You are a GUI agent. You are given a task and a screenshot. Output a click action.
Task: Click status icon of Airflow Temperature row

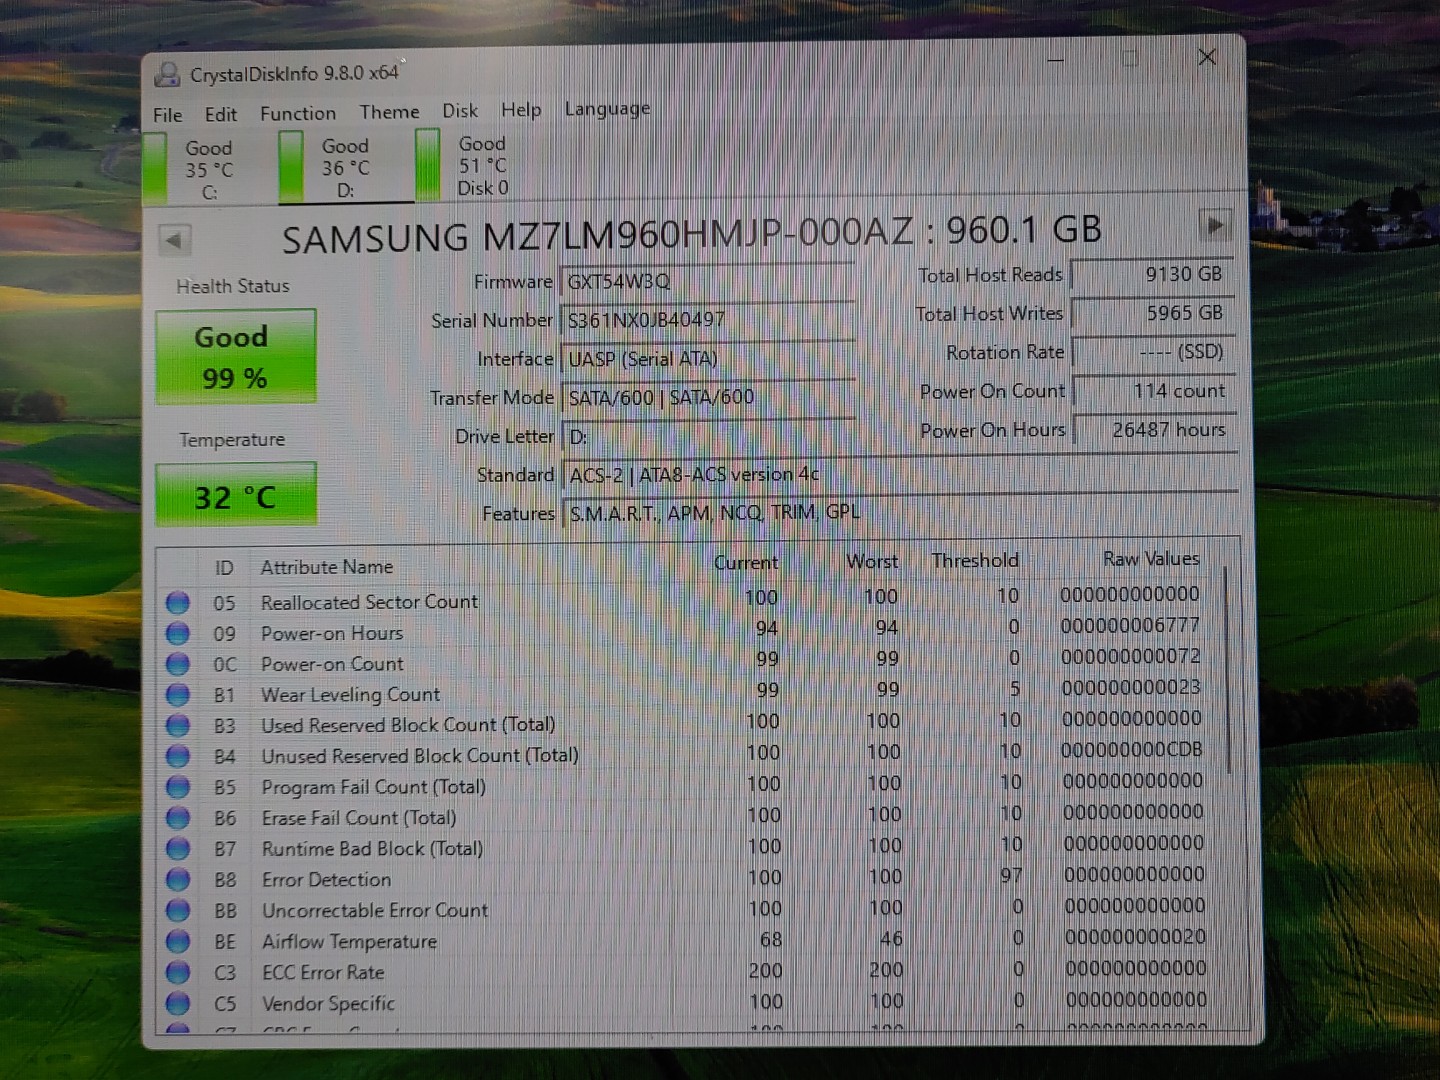coord(178,942)
